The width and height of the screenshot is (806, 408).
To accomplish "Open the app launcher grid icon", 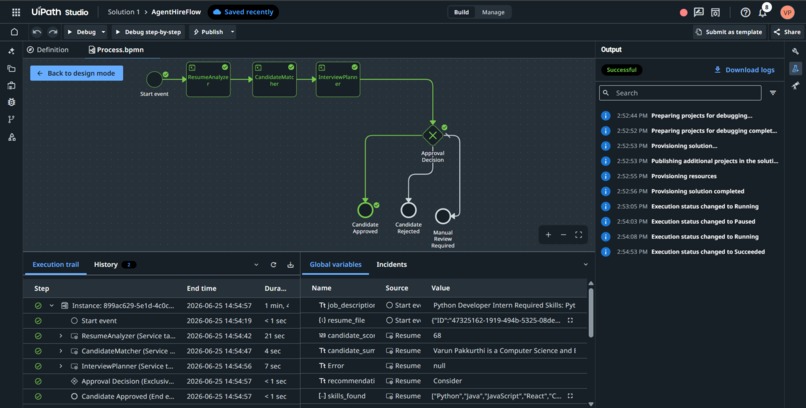I will click(16, 12).
